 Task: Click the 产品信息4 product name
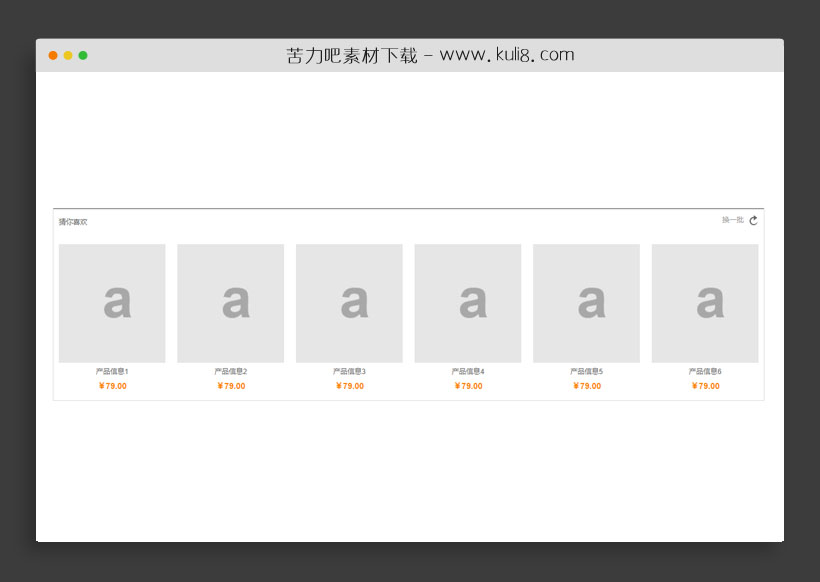[468, 372]
